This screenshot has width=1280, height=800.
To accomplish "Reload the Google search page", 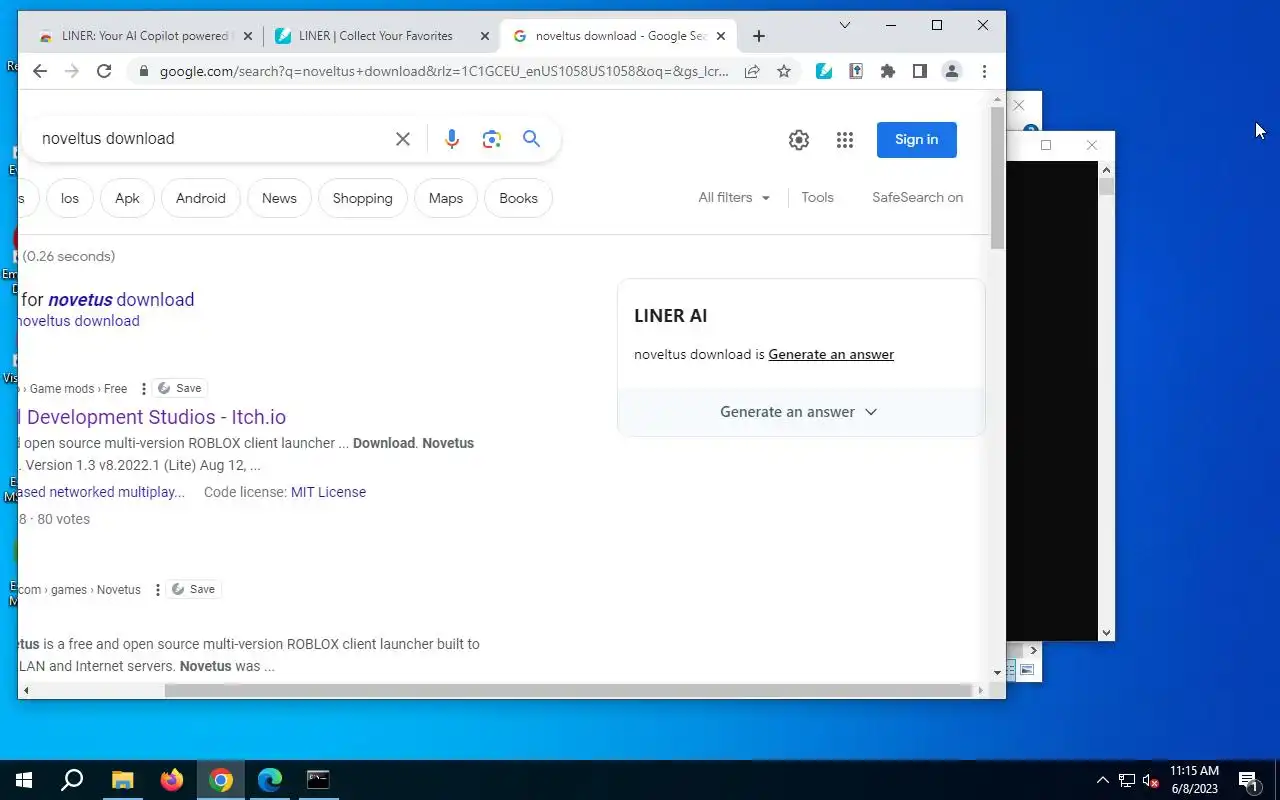I will pos(104,71).
